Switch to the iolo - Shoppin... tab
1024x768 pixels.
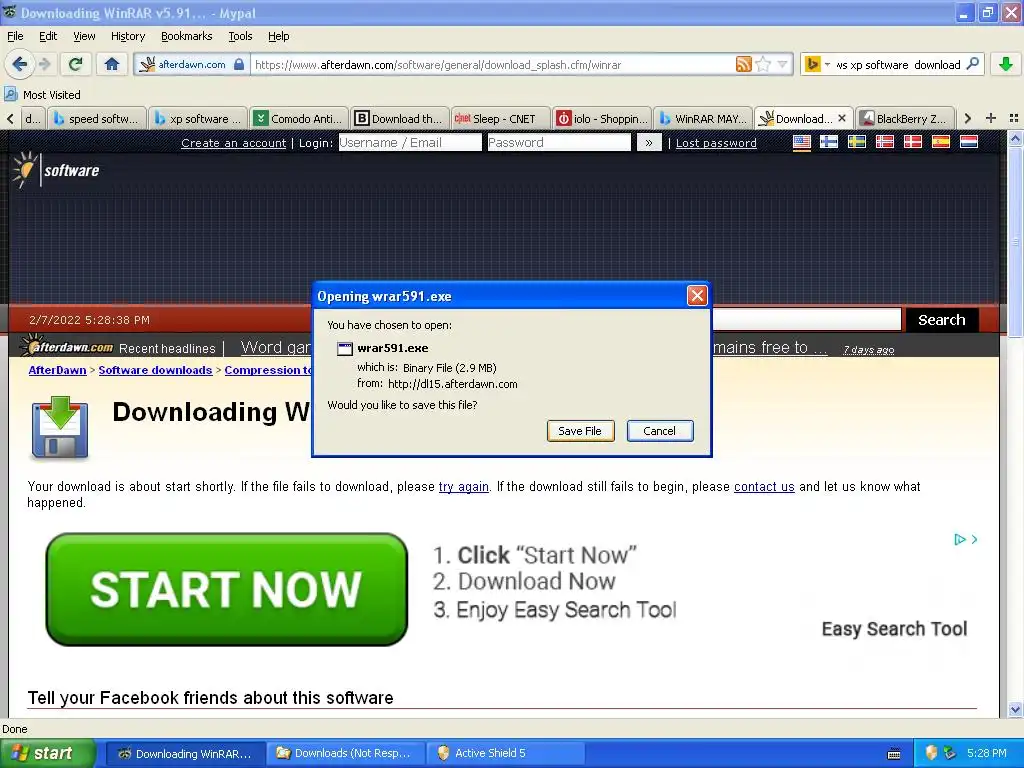point(601,118)
